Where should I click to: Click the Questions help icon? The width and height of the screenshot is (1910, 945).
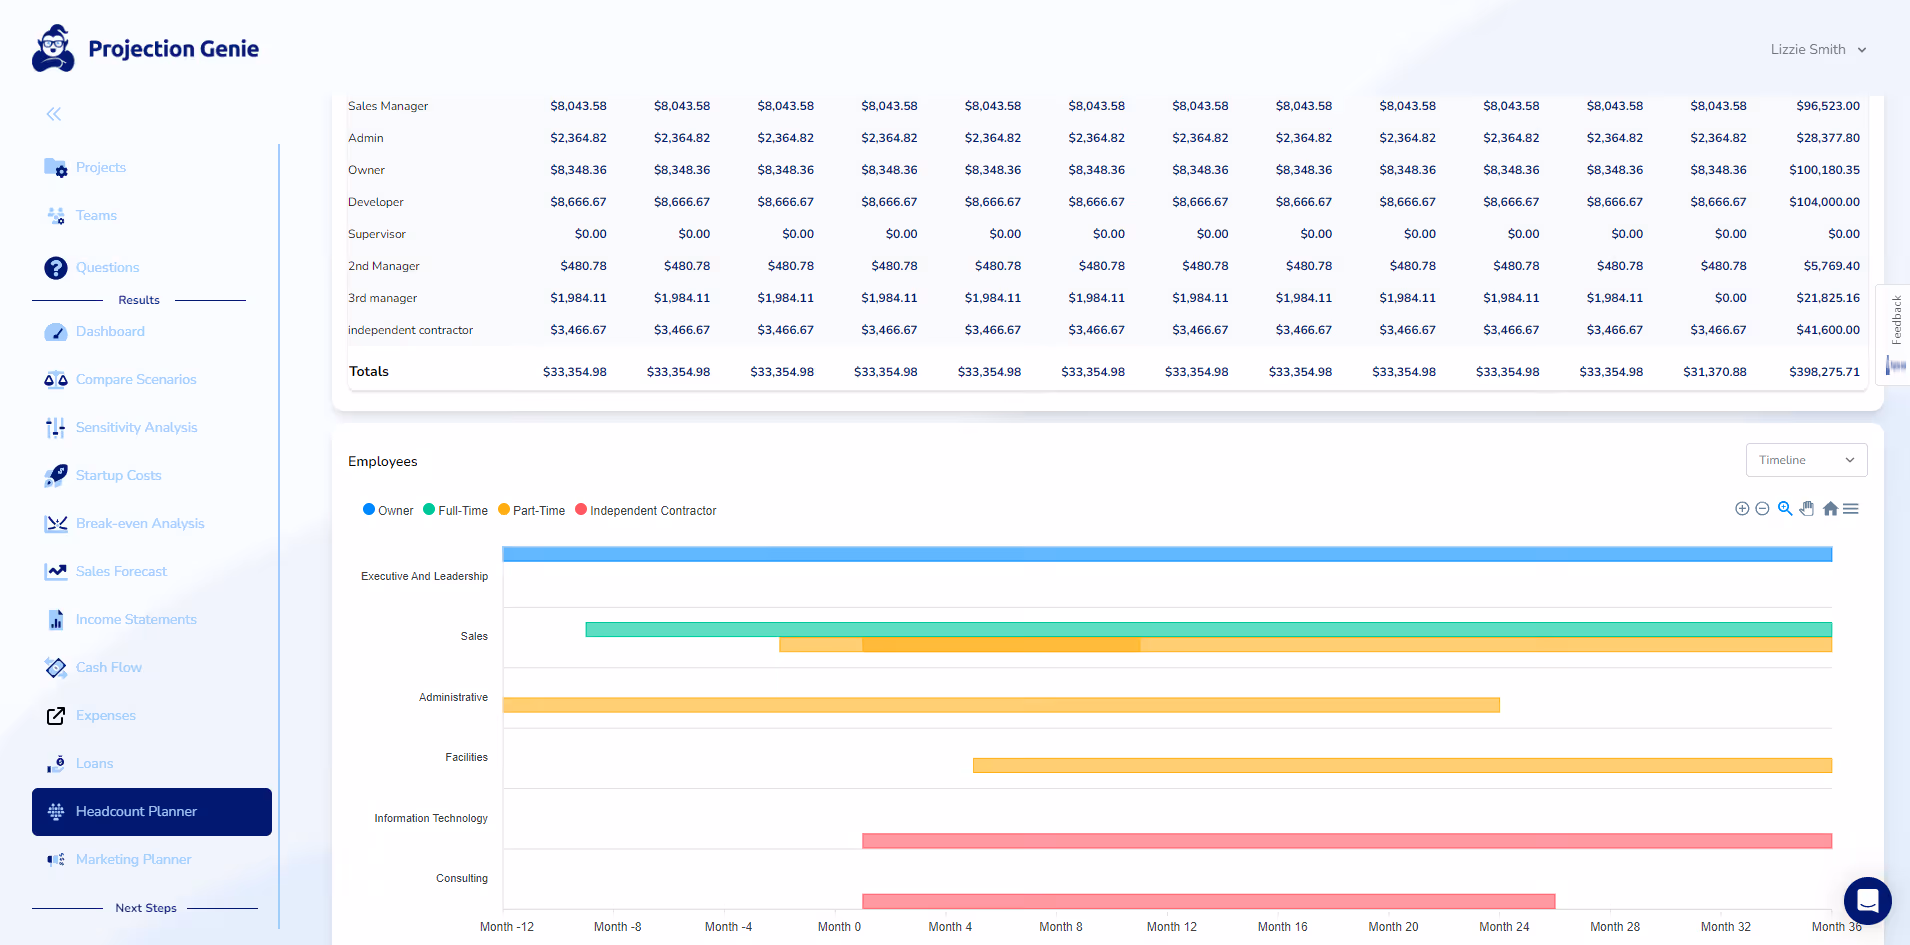pyautogui.click(x=56, y=267)
